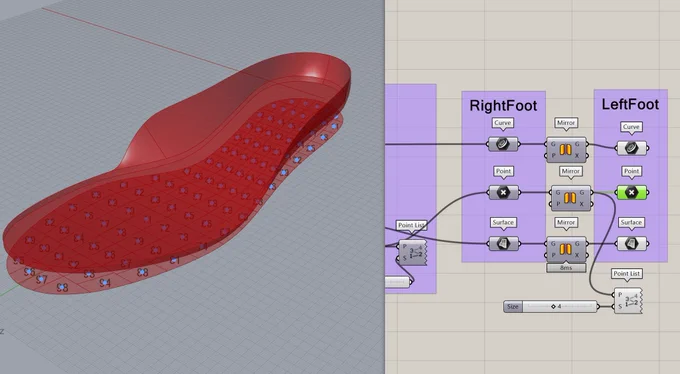Screen dimensions: 680x374
Task: Click the Surface label in the LeftFoot group
Action: coord(631,222)
